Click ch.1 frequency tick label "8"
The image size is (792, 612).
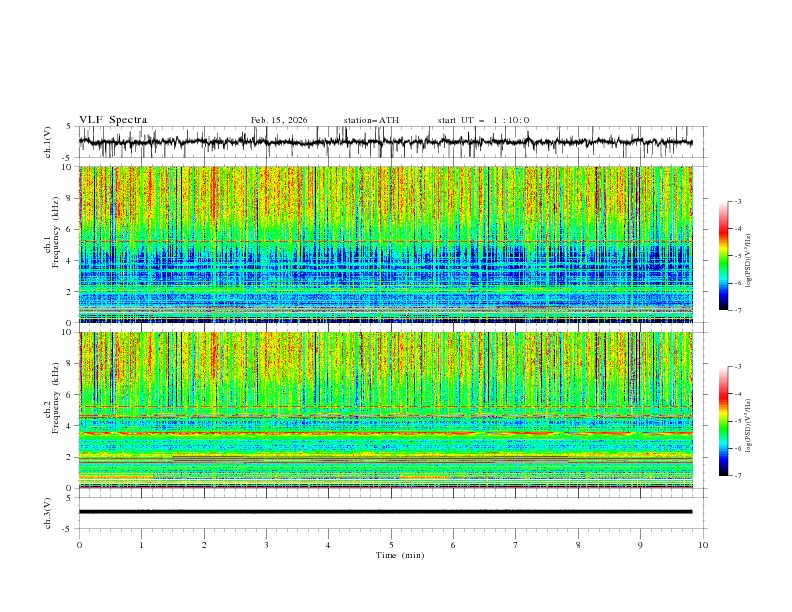click(x=70, y=198)
